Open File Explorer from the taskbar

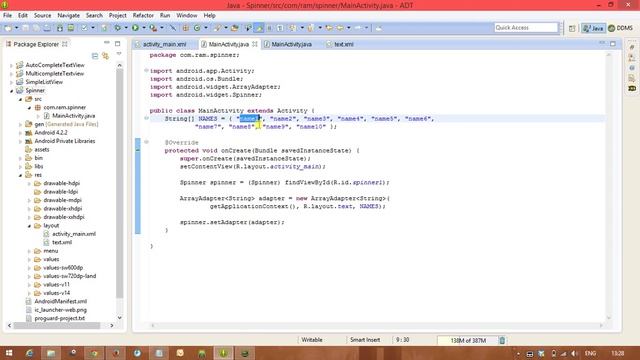tap(51, 353)
